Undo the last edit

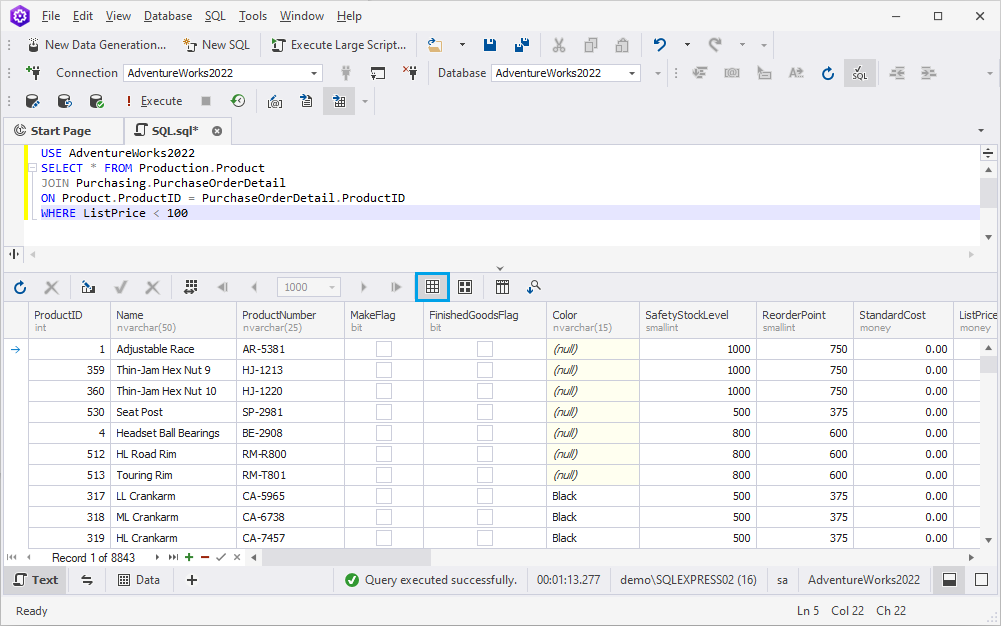pos(659,45)
